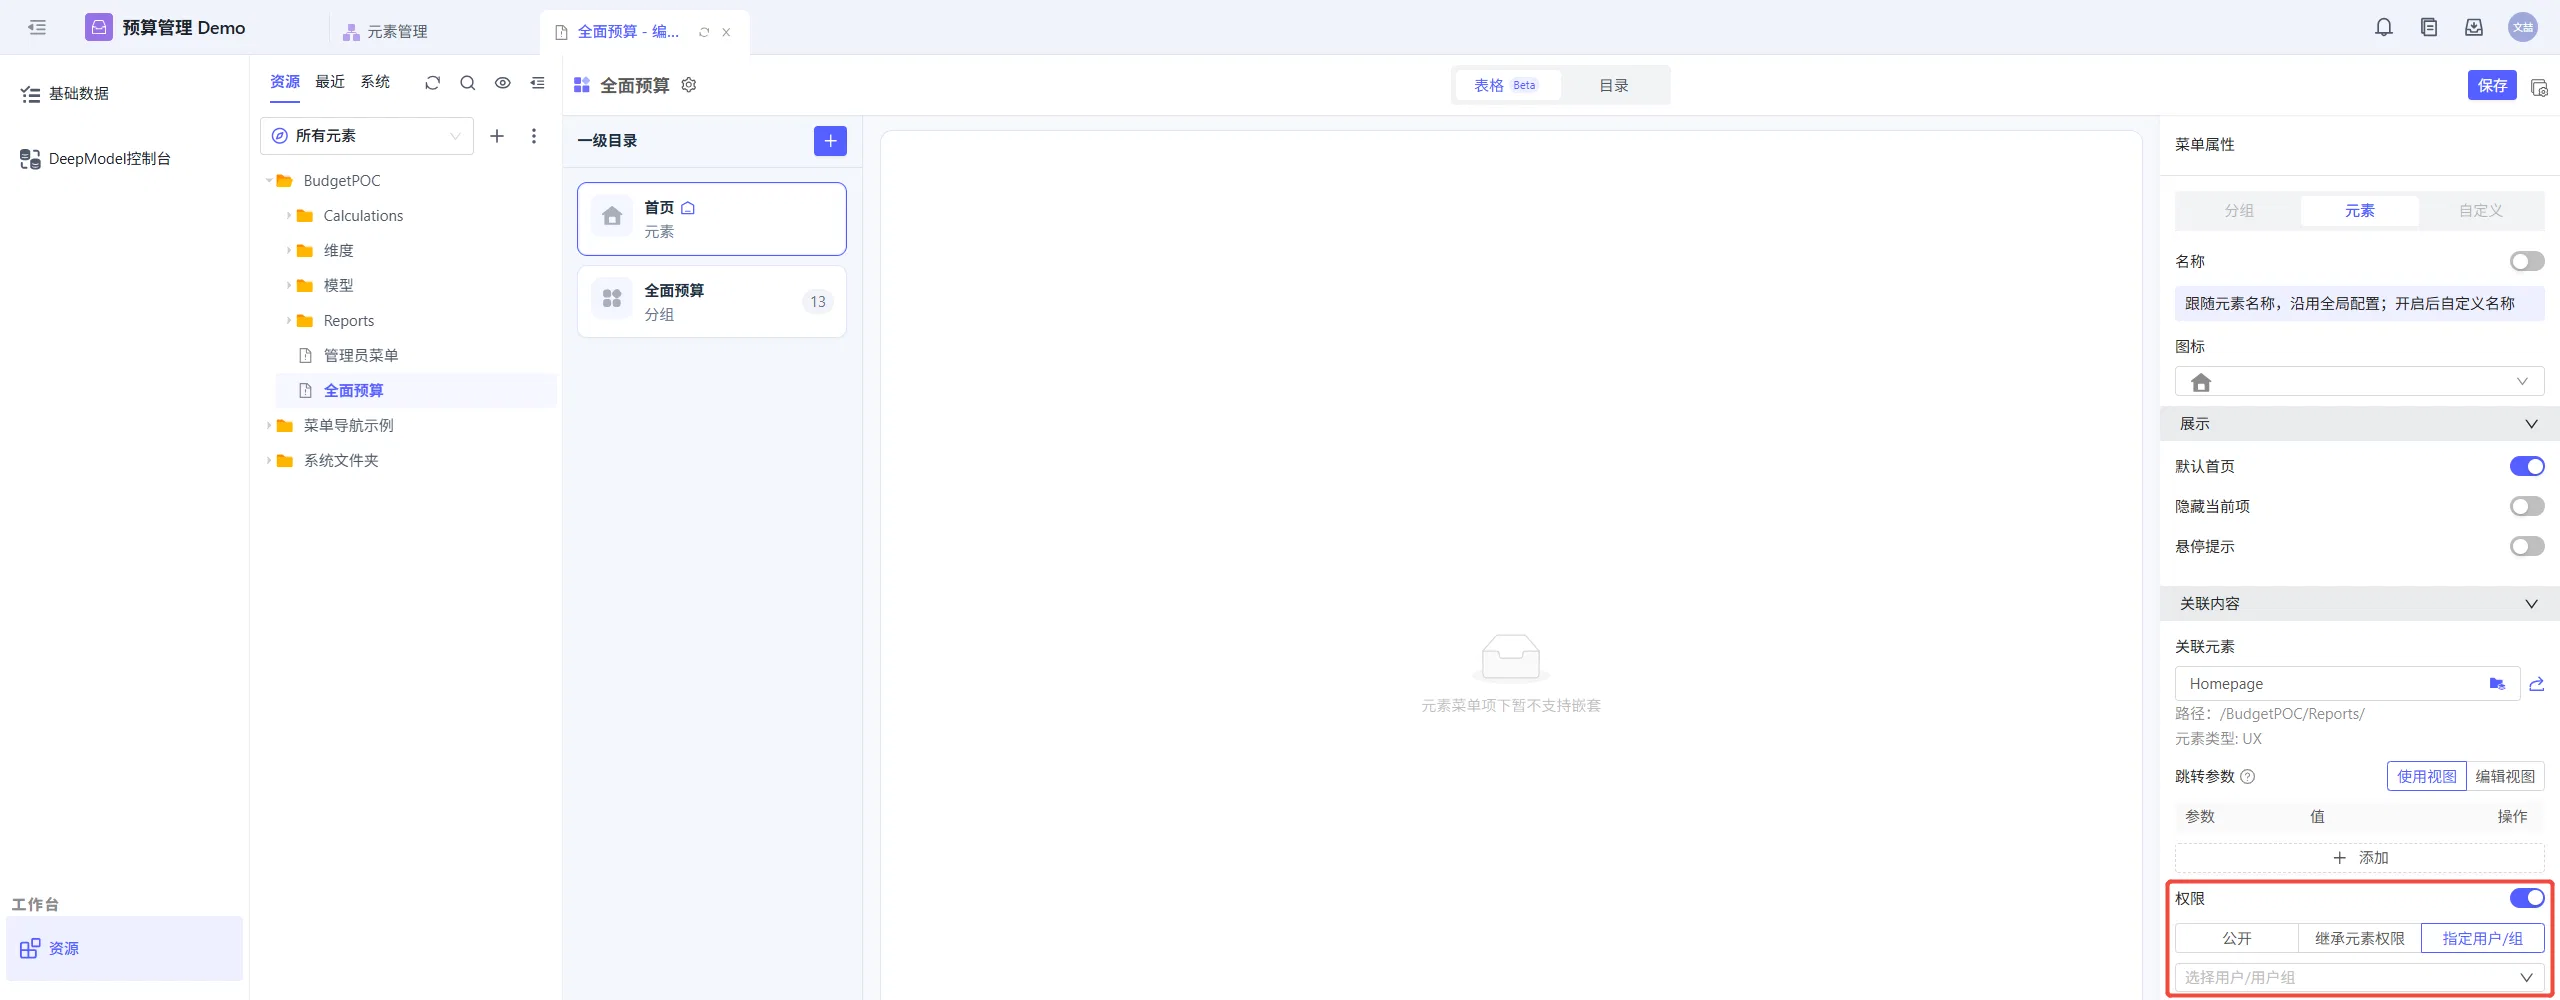Select the 编辑视图 button
This screenshot has height=1000, width=2560.
pyautogui.click(x=2505, y=777)
